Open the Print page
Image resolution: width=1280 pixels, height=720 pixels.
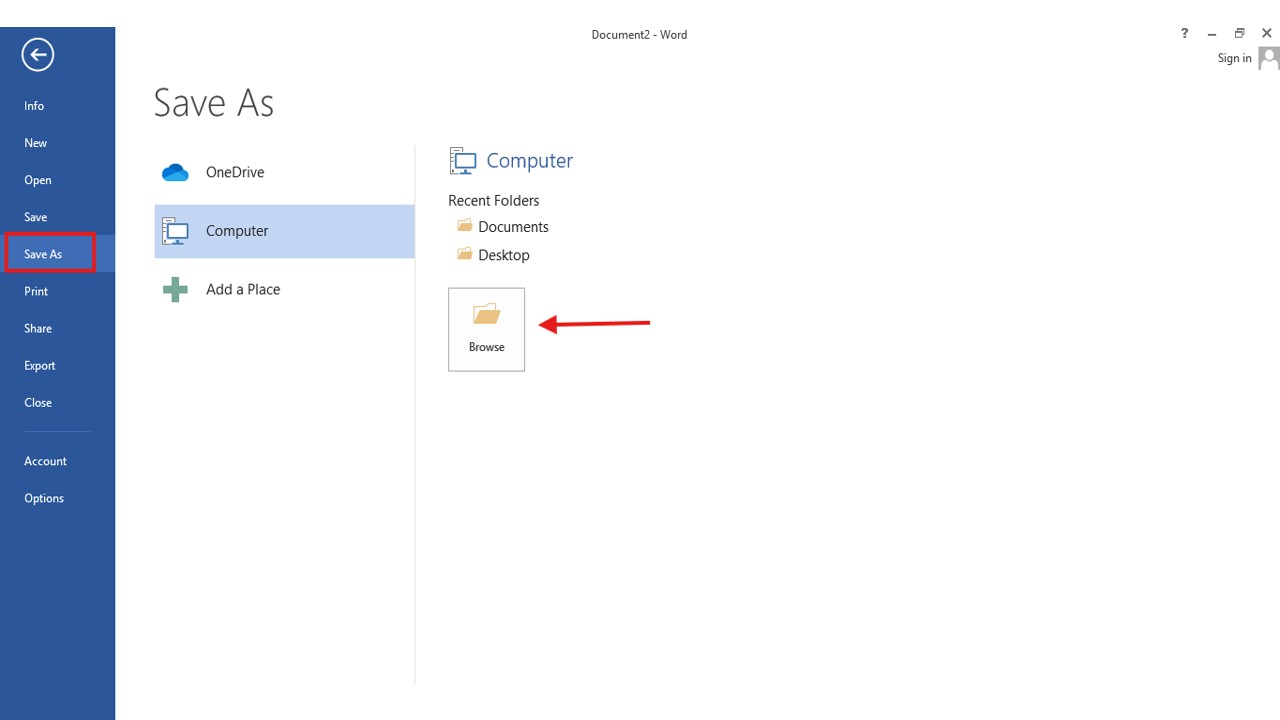coord(36,291)
